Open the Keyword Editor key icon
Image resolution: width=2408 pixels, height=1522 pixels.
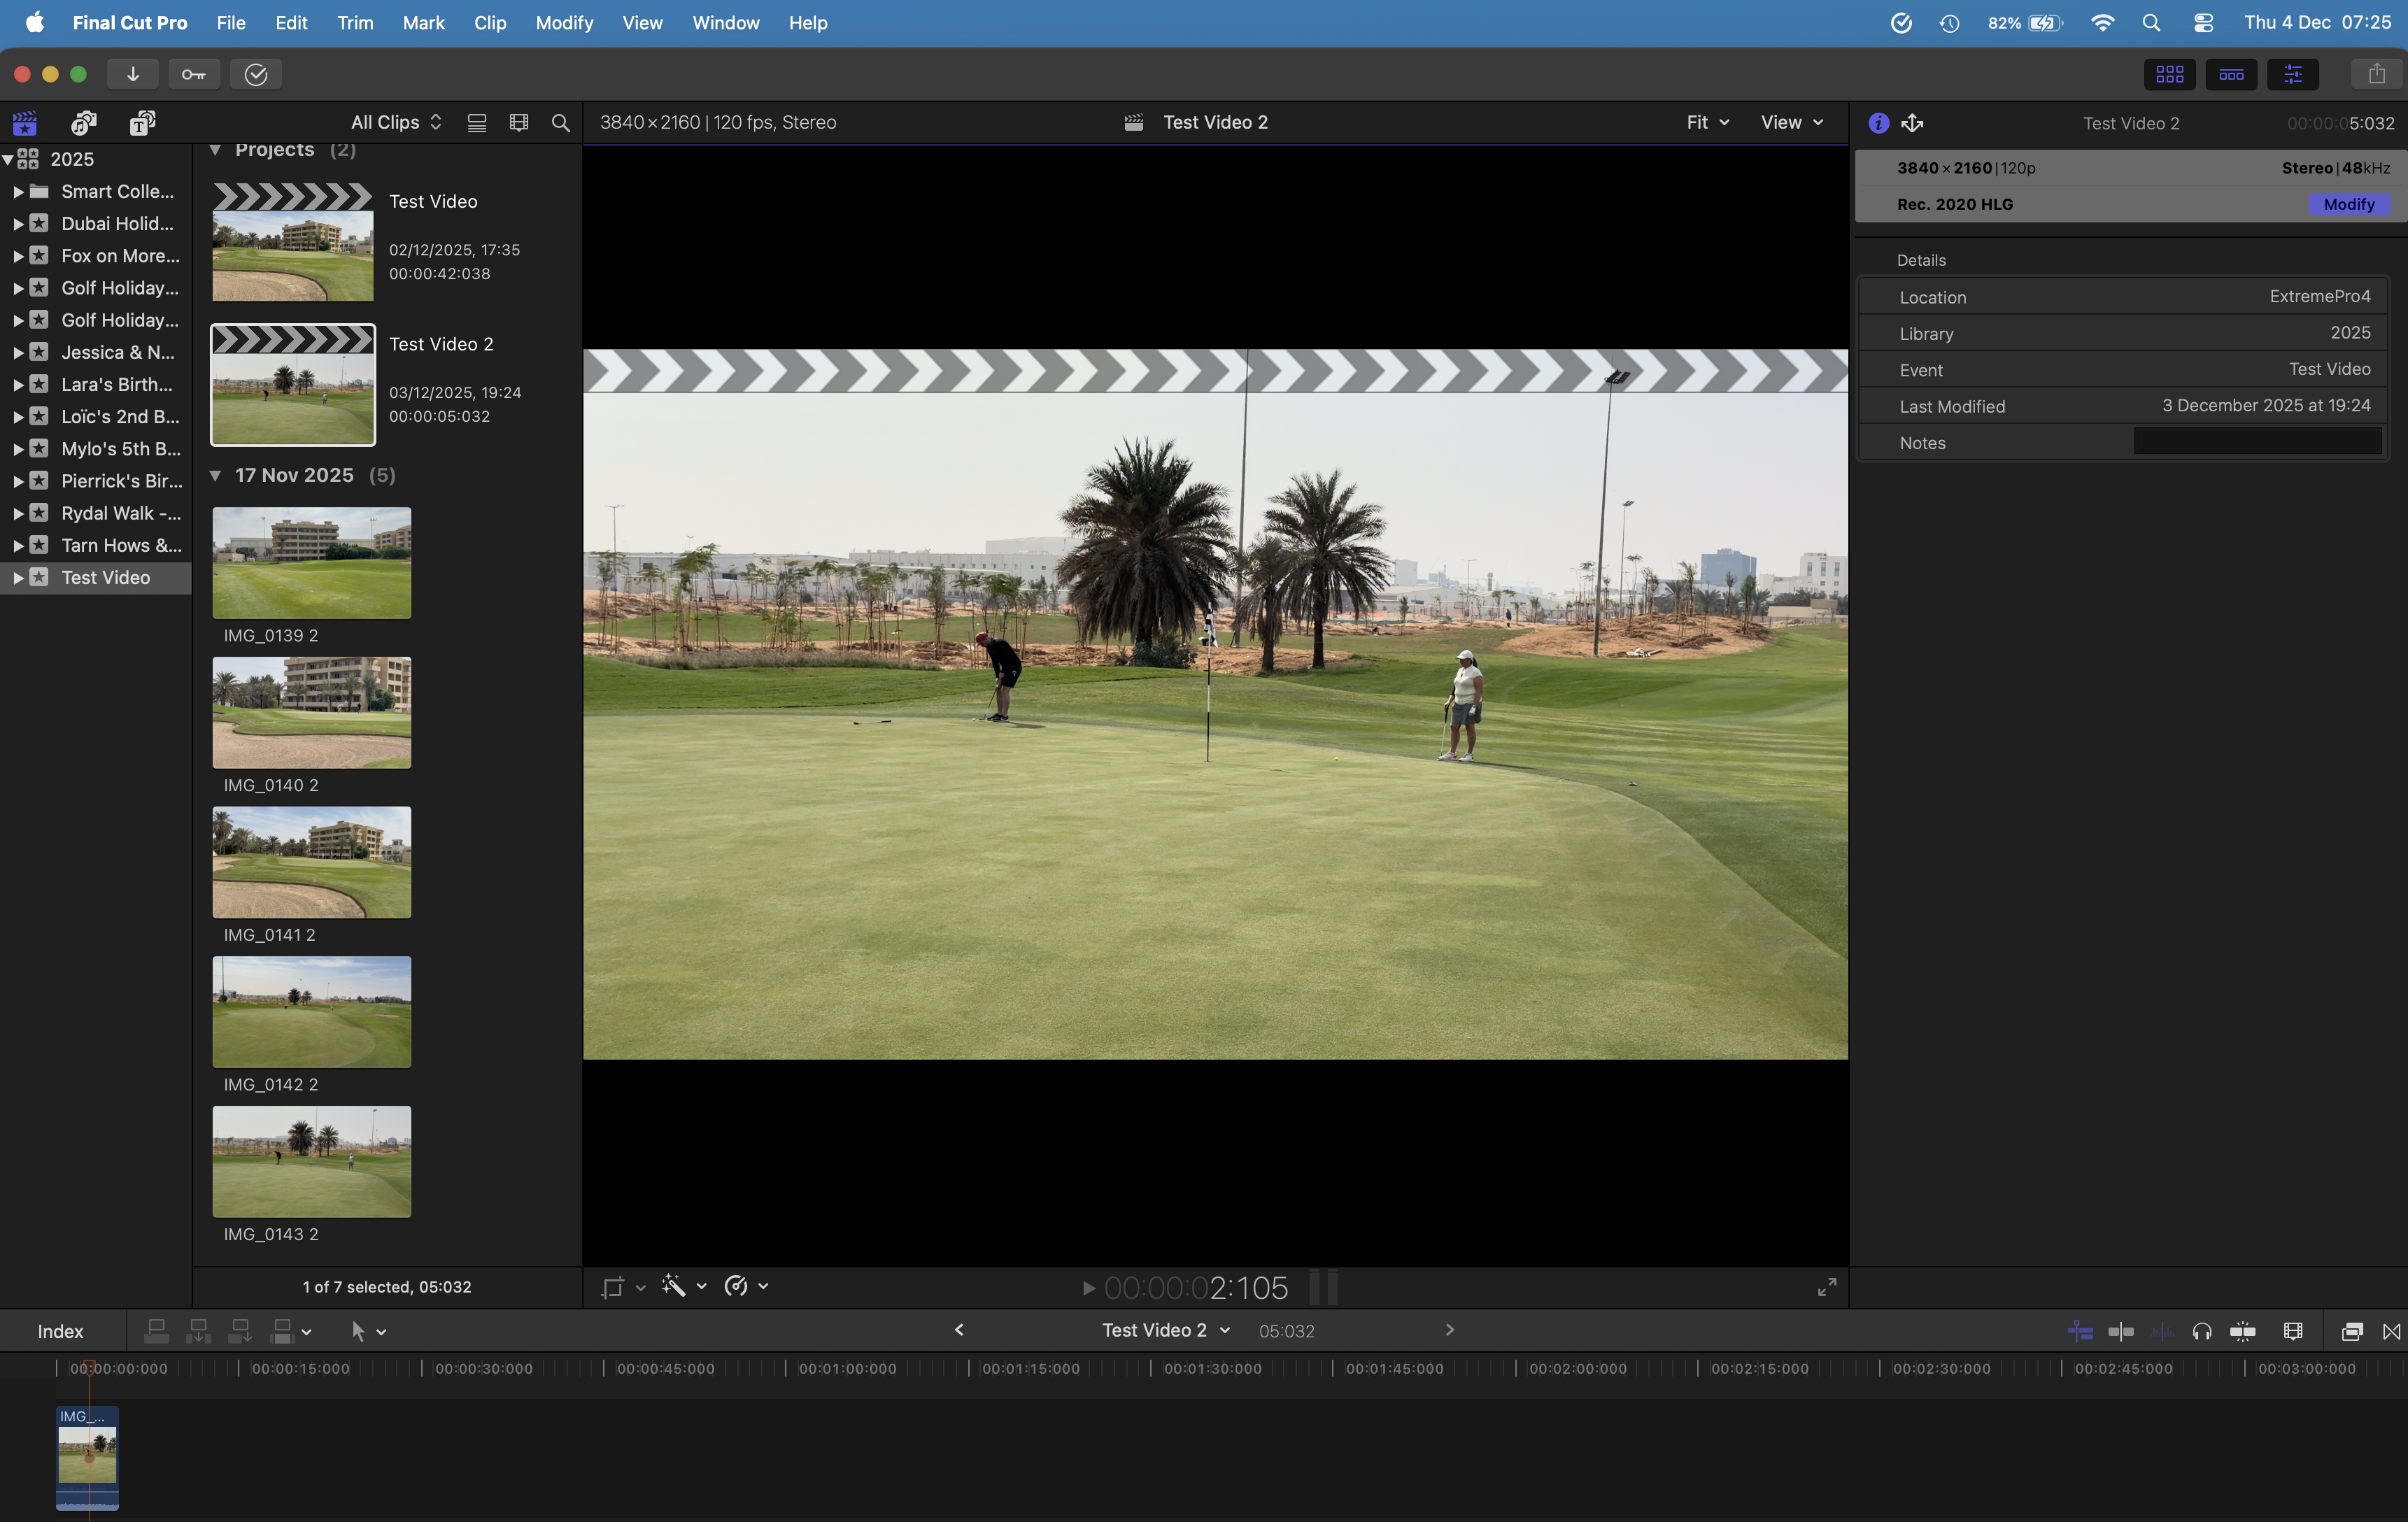point(194,74)
